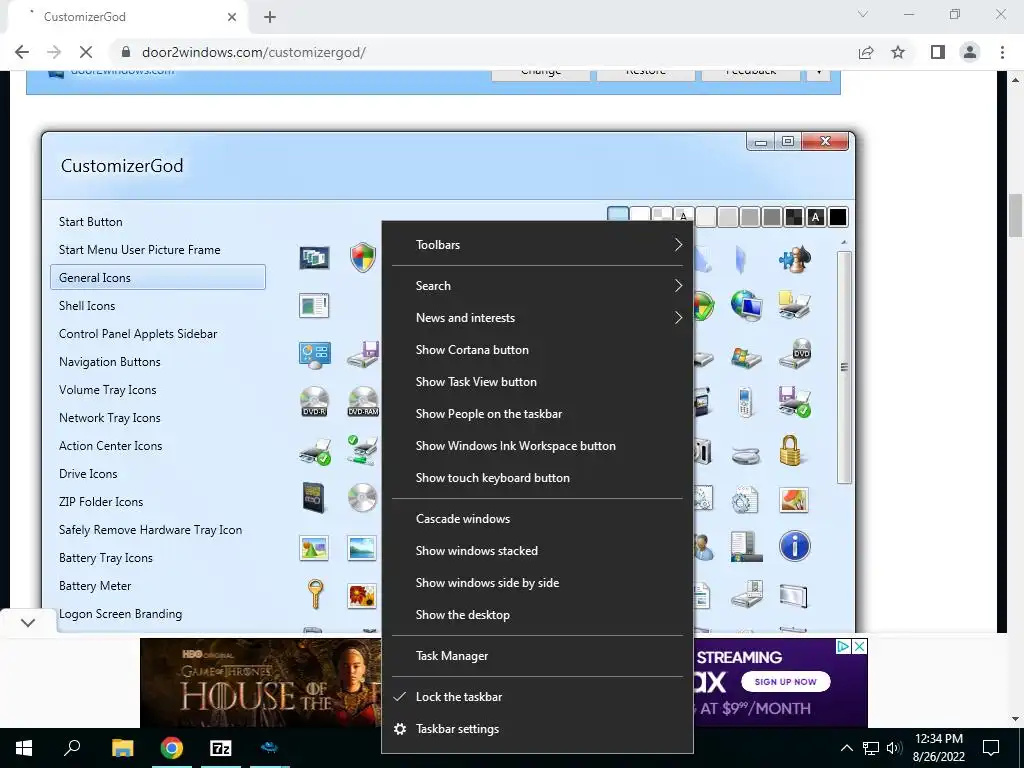Image resolution: width=1024 pixels, height=768 pixels.
Task: Choose the golden padlock icon
Action: pos(791,450)
